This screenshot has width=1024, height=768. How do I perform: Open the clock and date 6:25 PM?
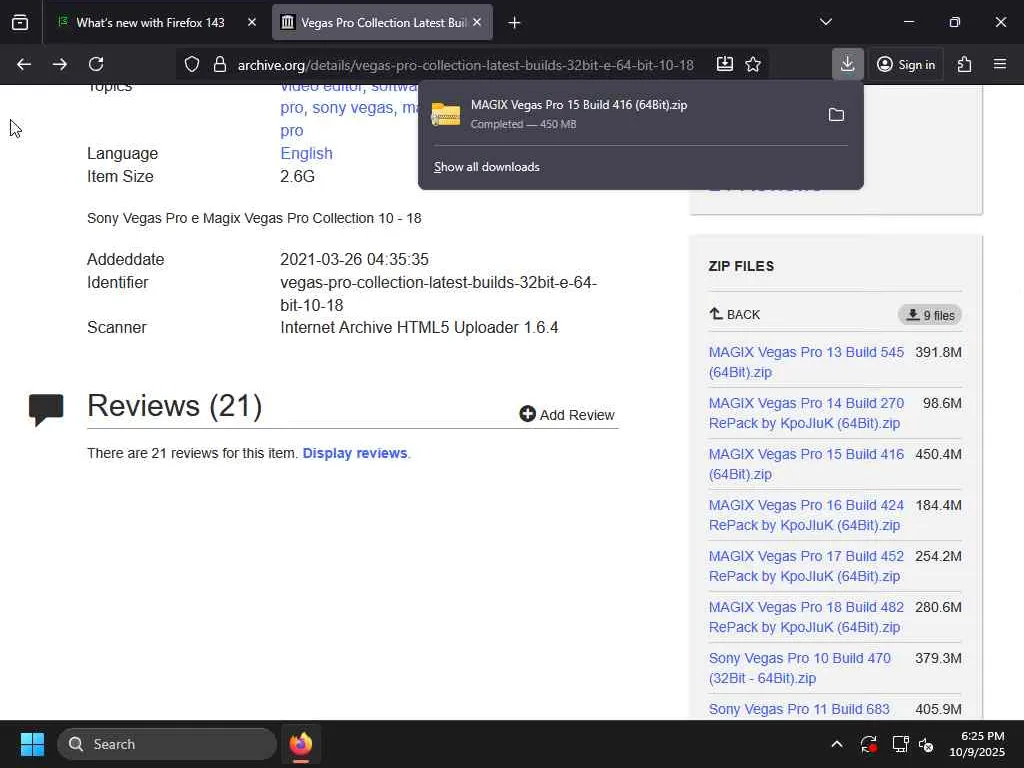coord(977,744)
